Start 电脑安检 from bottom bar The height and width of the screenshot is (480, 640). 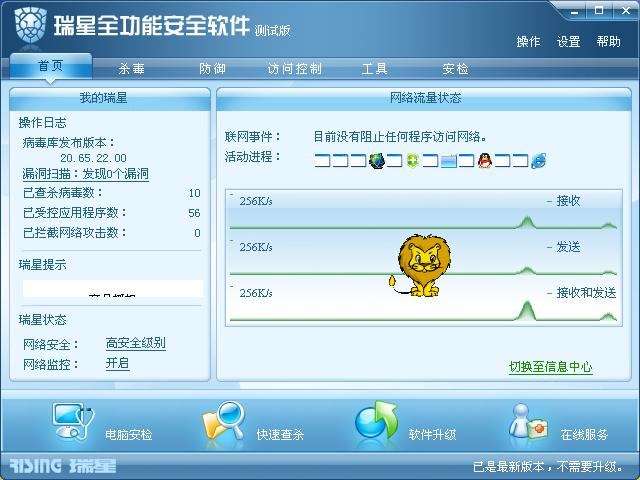pyautogui.click(x=129, y=435)
